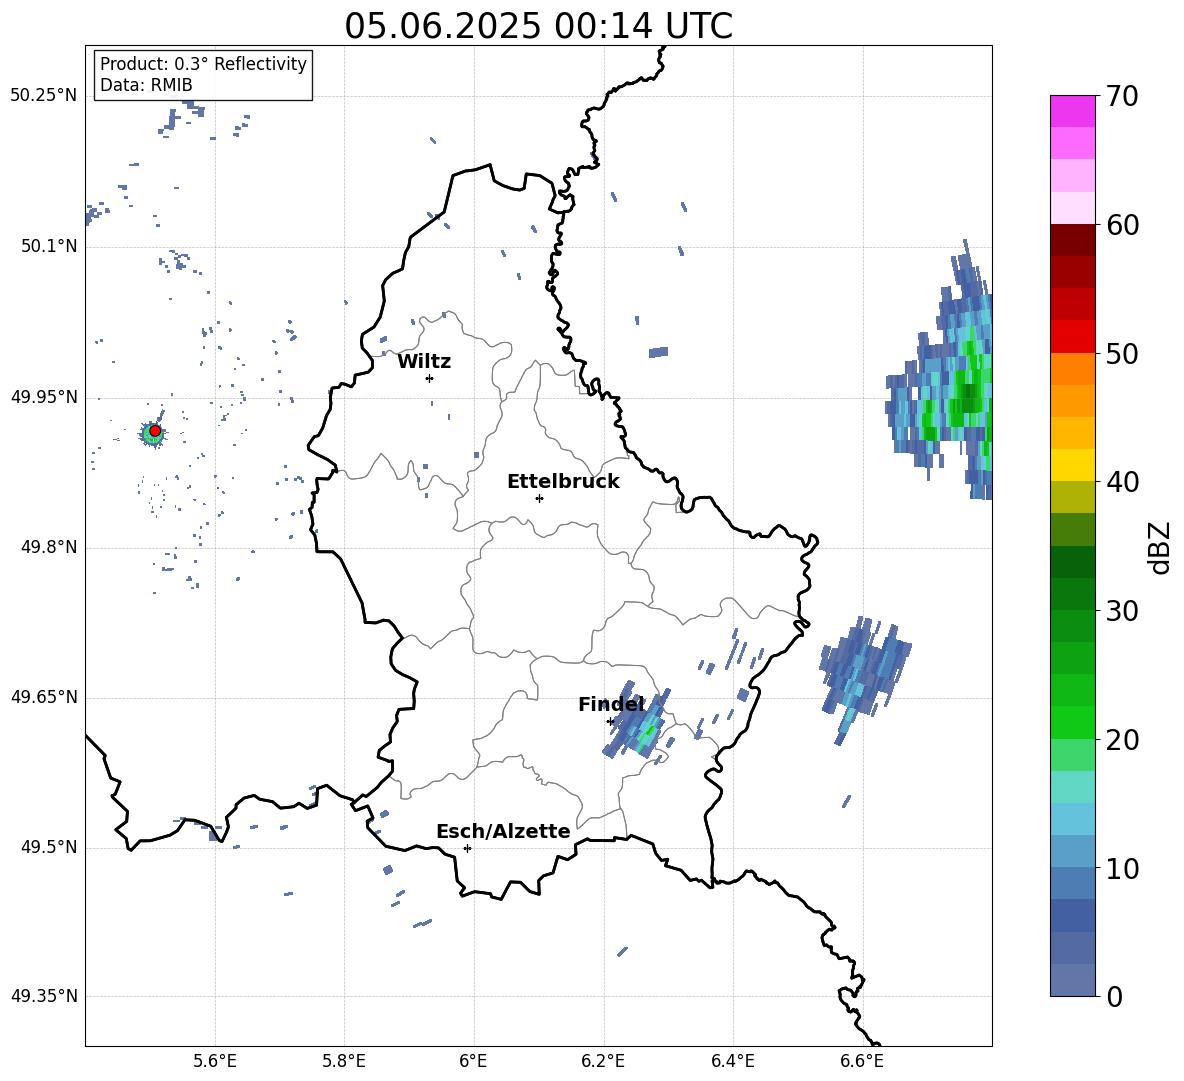Click the 49.95°N latitude label

tap(44, 396)
